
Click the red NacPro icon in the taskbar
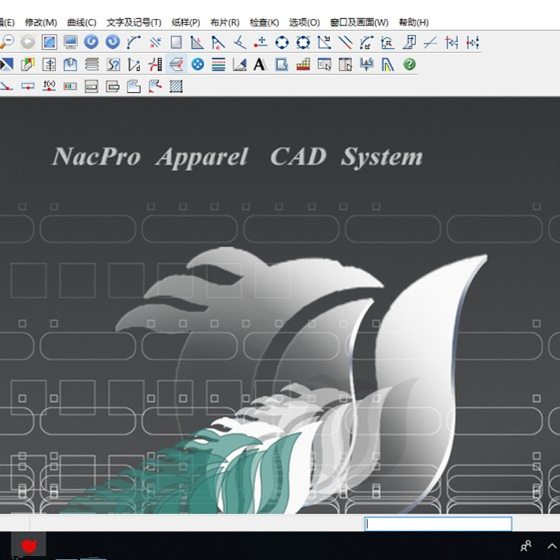click(x=29, y=545)
